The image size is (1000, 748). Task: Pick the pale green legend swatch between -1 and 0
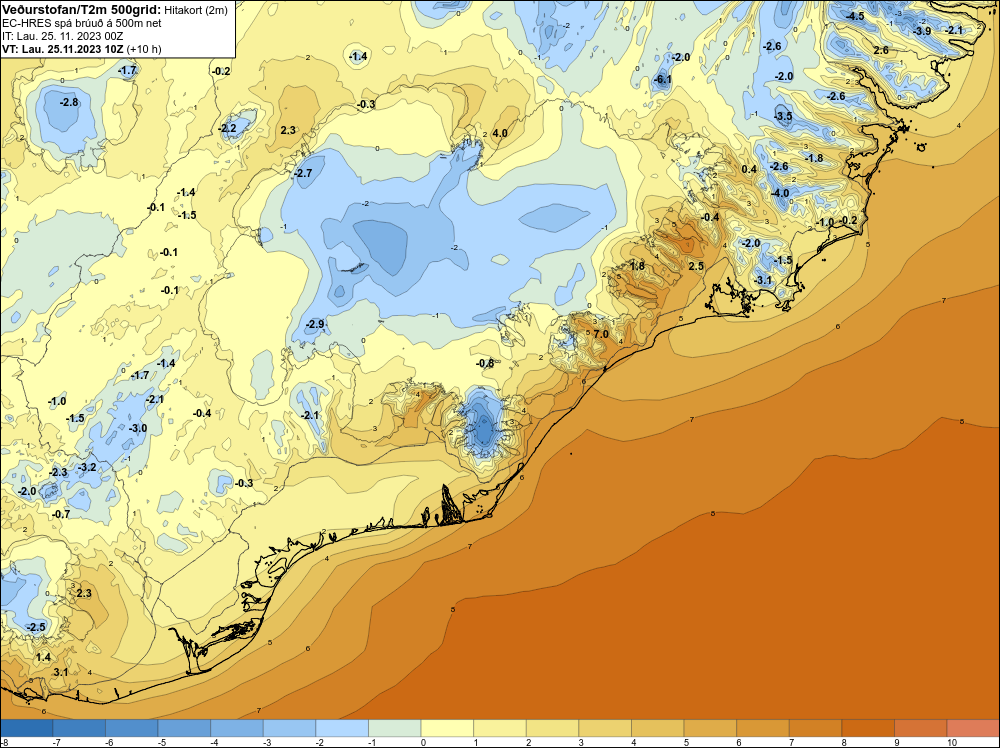pos(394,728)
